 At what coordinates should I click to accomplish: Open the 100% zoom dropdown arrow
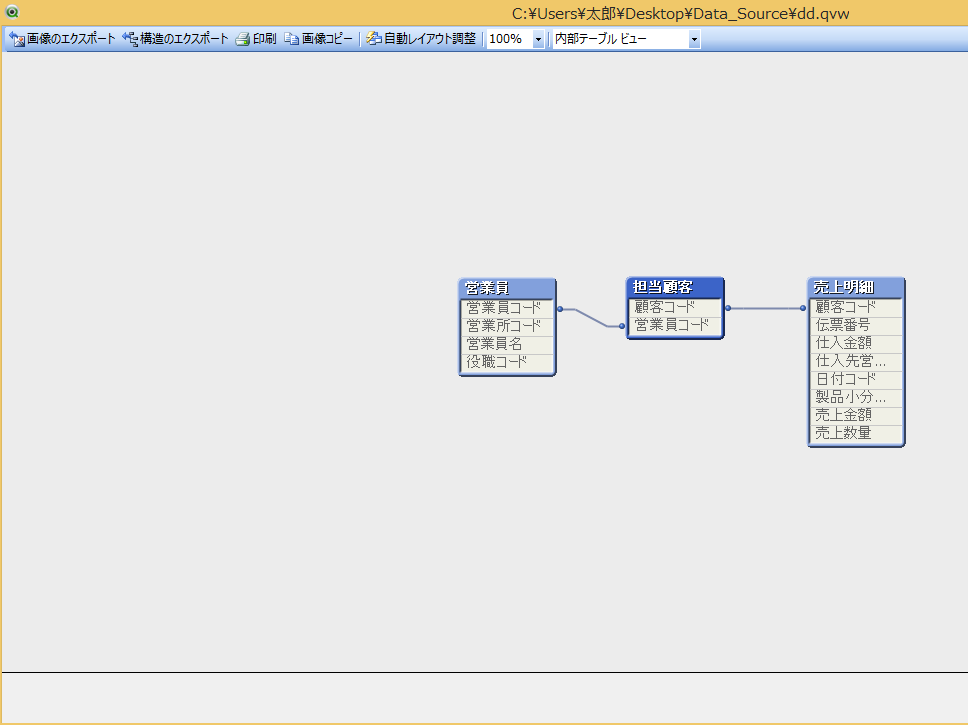(538, 40)
